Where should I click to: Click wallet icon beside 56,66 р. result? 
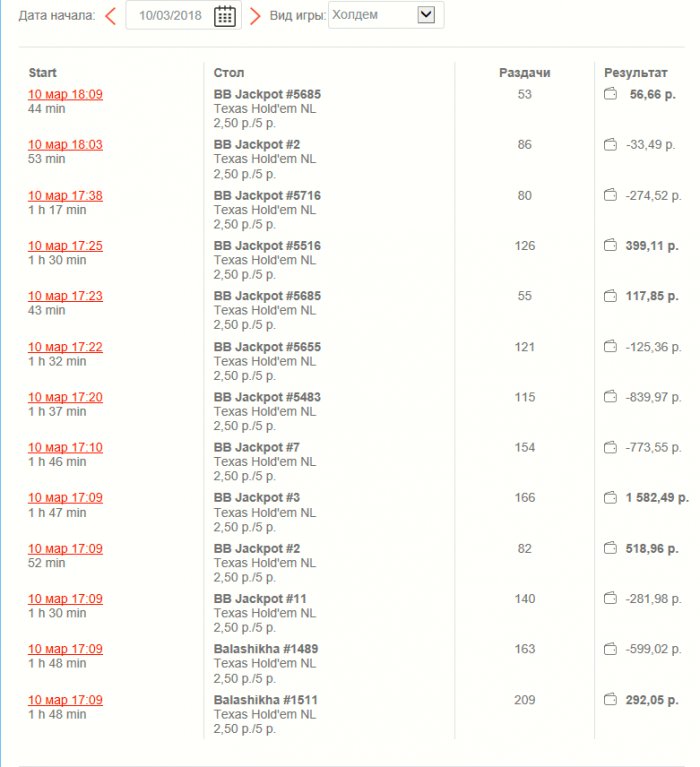coord(611,94)
